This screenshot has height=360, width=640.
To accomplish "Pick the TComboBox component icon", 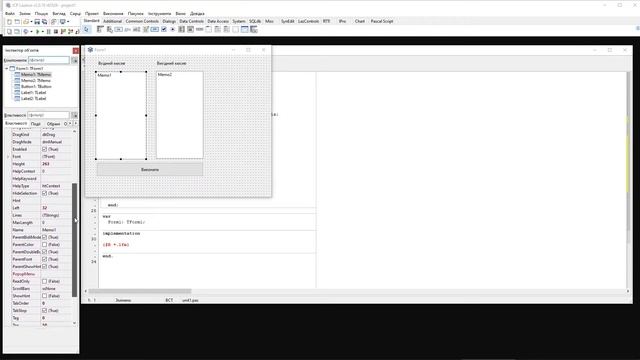I will point(190,29).
